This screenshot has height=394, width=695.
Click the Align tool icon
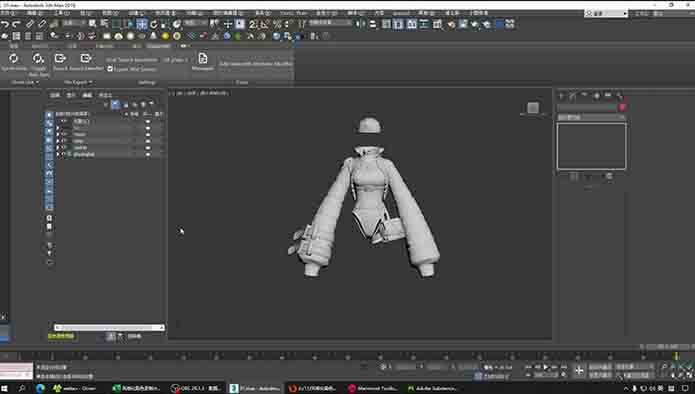tap(373, 24)
